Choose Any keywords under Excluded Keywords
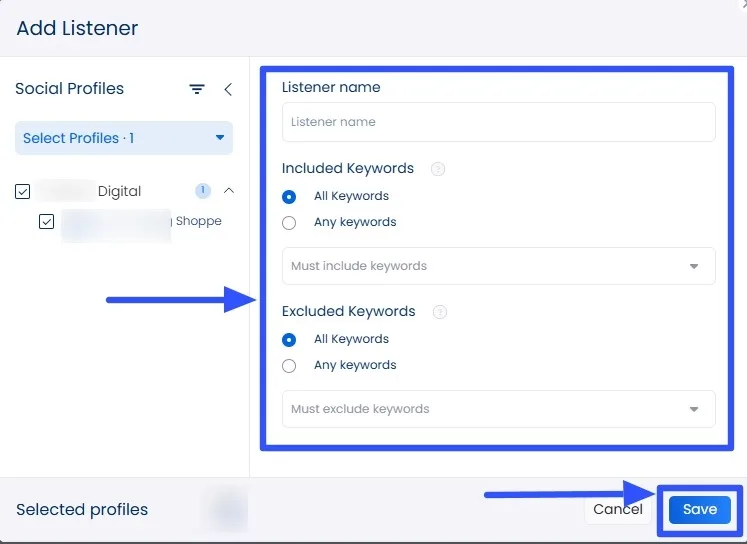This screenshot has width=747, height=544. (x=289, y=365)
